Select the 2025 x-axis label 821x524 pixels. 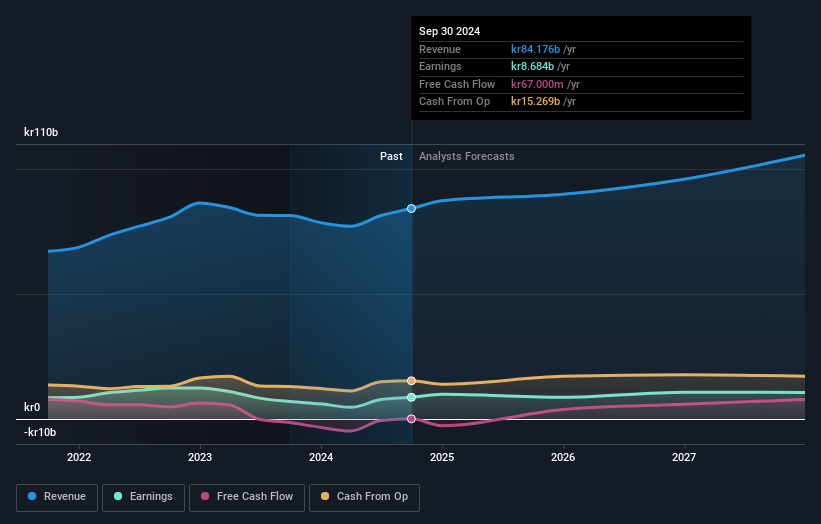[x=442, y=457]
